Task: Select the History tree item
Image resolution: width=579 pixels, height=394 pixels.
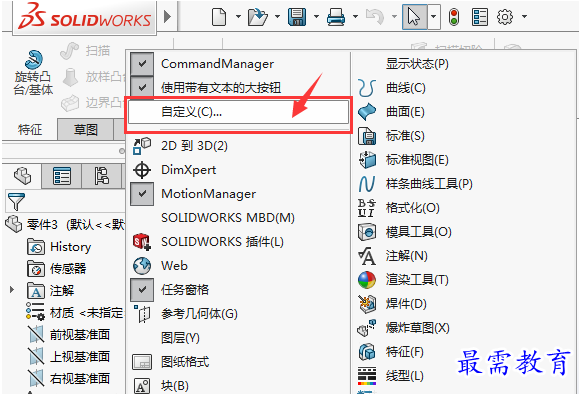Action: pyautogui.click(x=59, y=247)
